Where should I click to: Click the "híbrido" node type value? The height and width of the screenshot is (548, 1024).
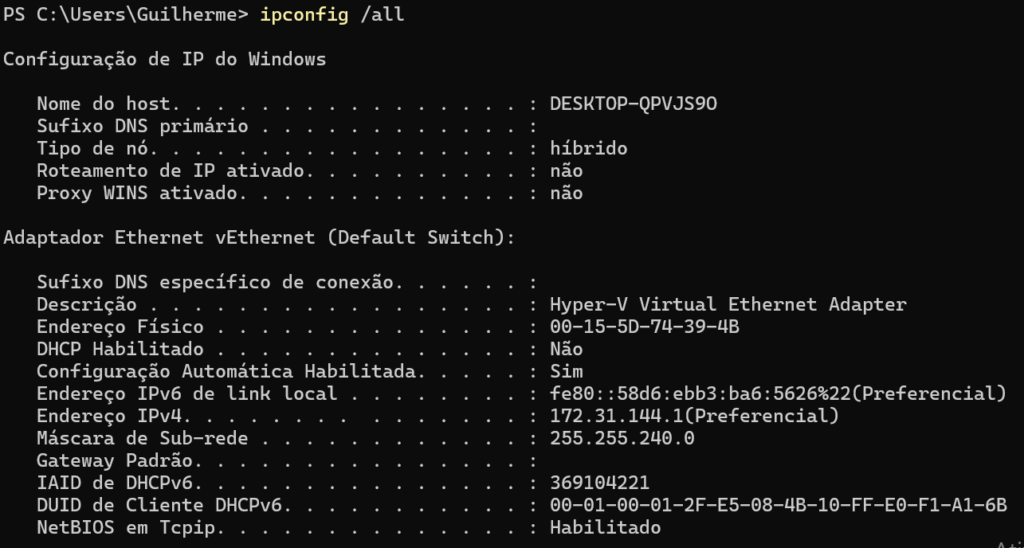589,148
